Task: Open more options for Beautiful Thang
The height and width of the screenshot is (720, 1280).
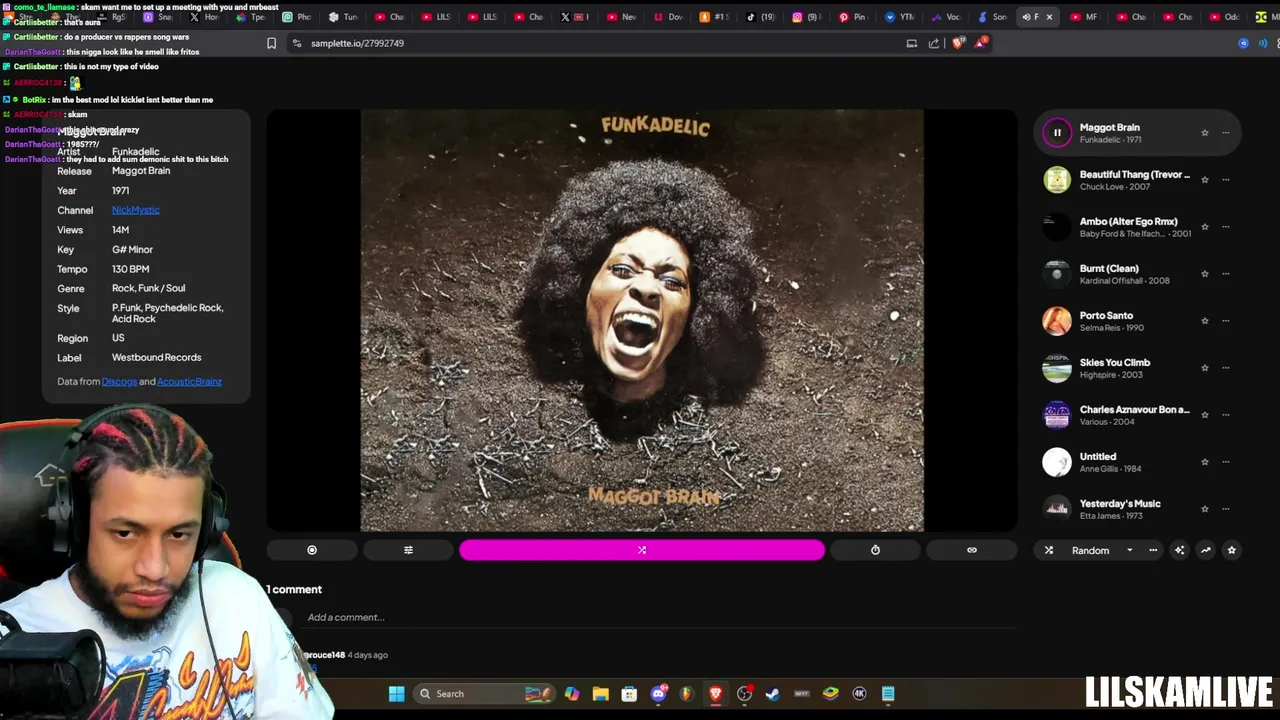Action: click(x=1225, y=180)
